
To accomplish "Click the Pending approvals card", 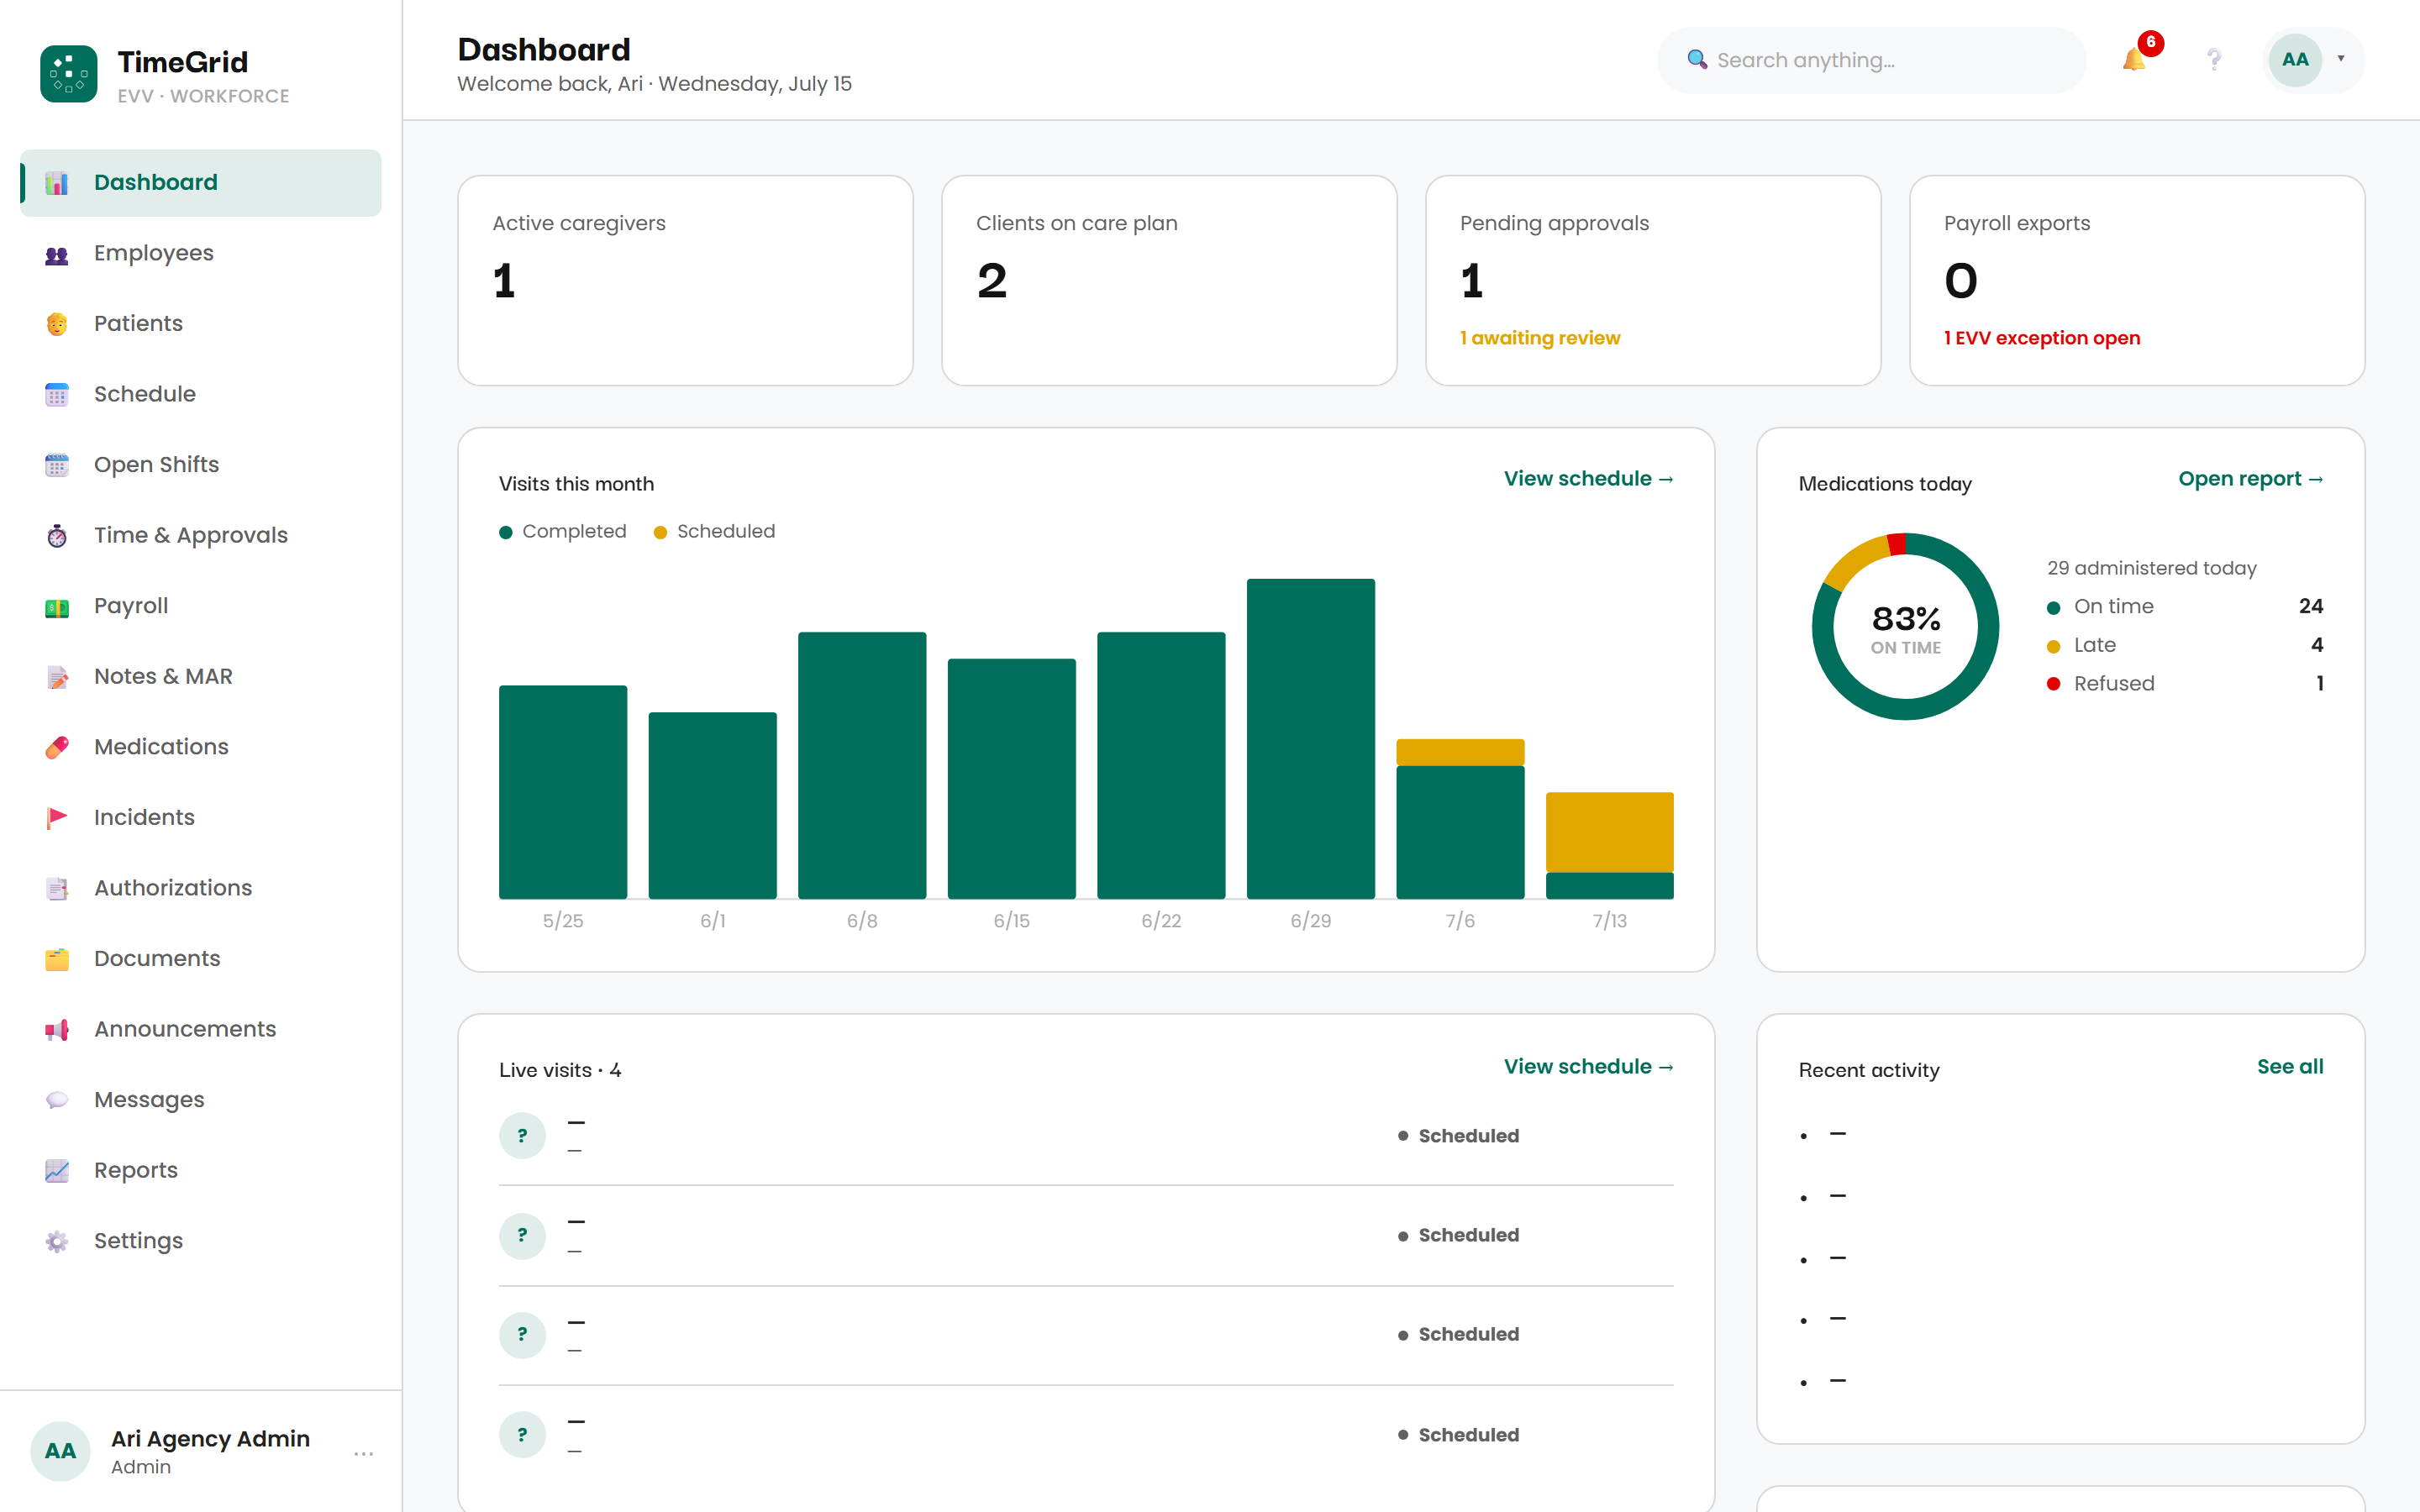I will (x=1653, y=281).
